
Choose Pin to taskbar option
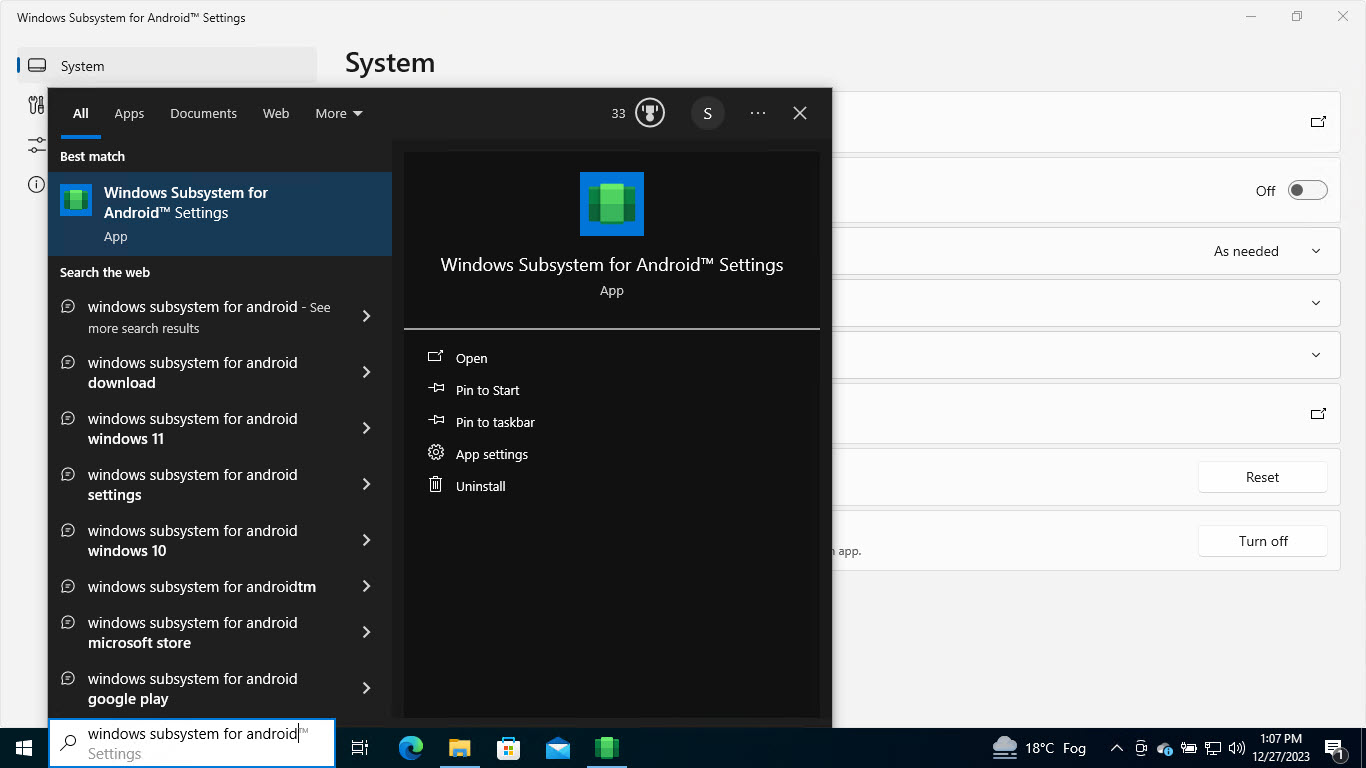click(495, 422)
